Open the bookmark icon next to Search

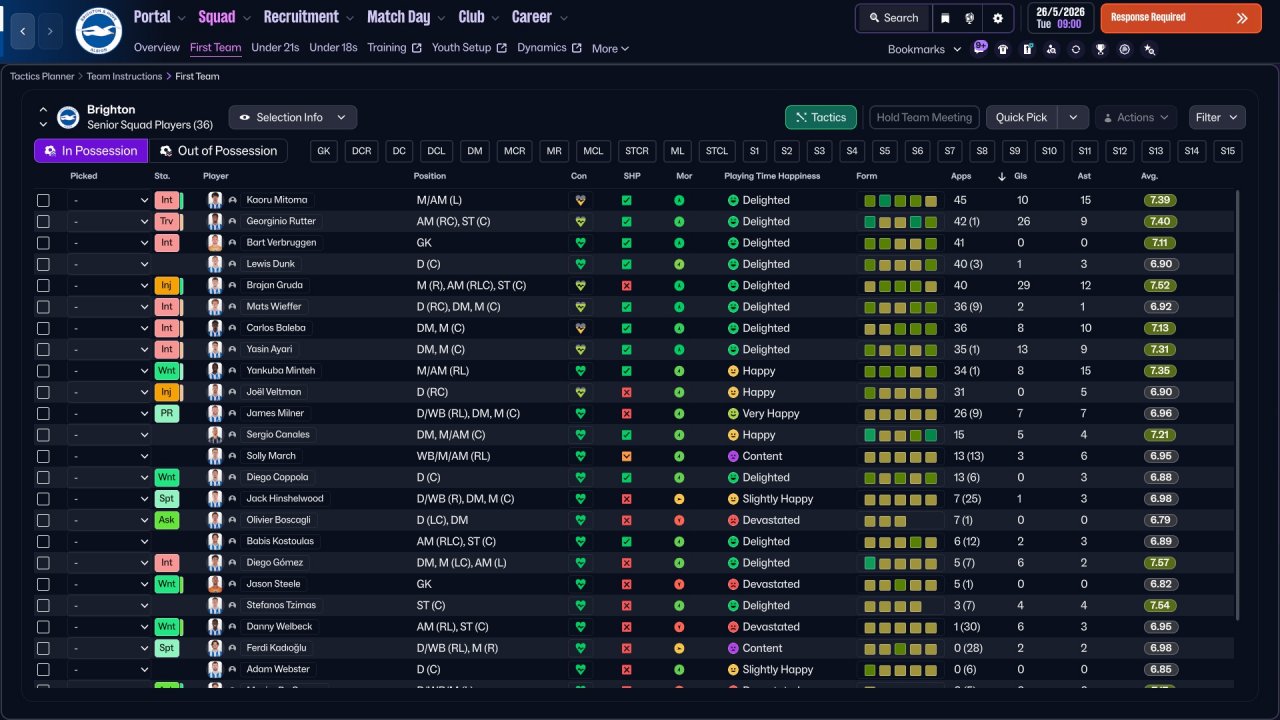click(945, 18)
